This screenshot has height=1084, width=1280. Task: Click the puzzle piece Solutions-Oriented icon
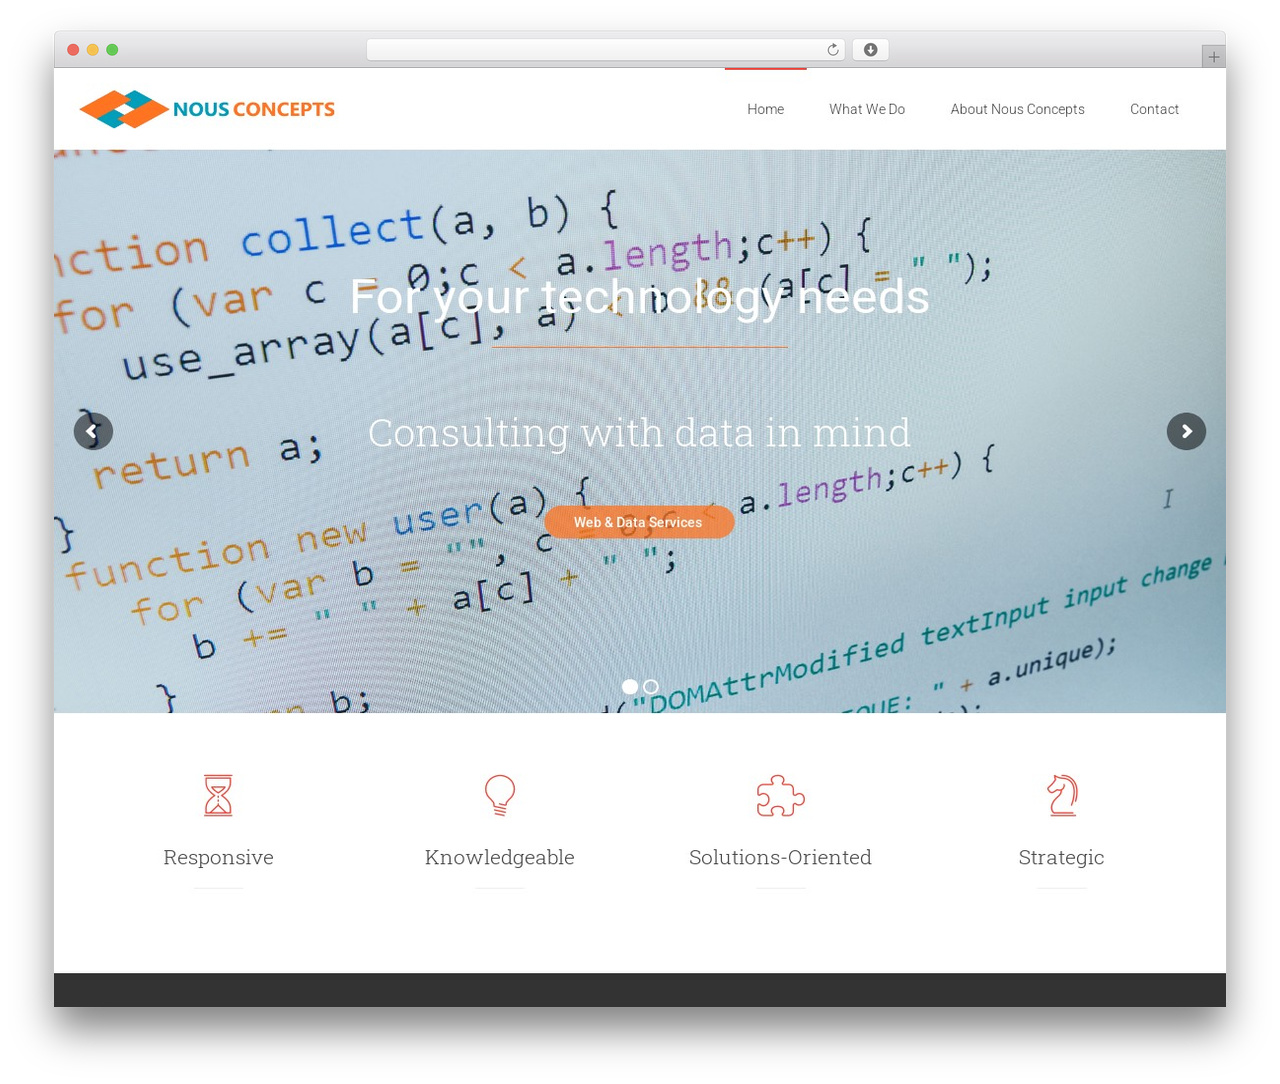coord(781,796)
